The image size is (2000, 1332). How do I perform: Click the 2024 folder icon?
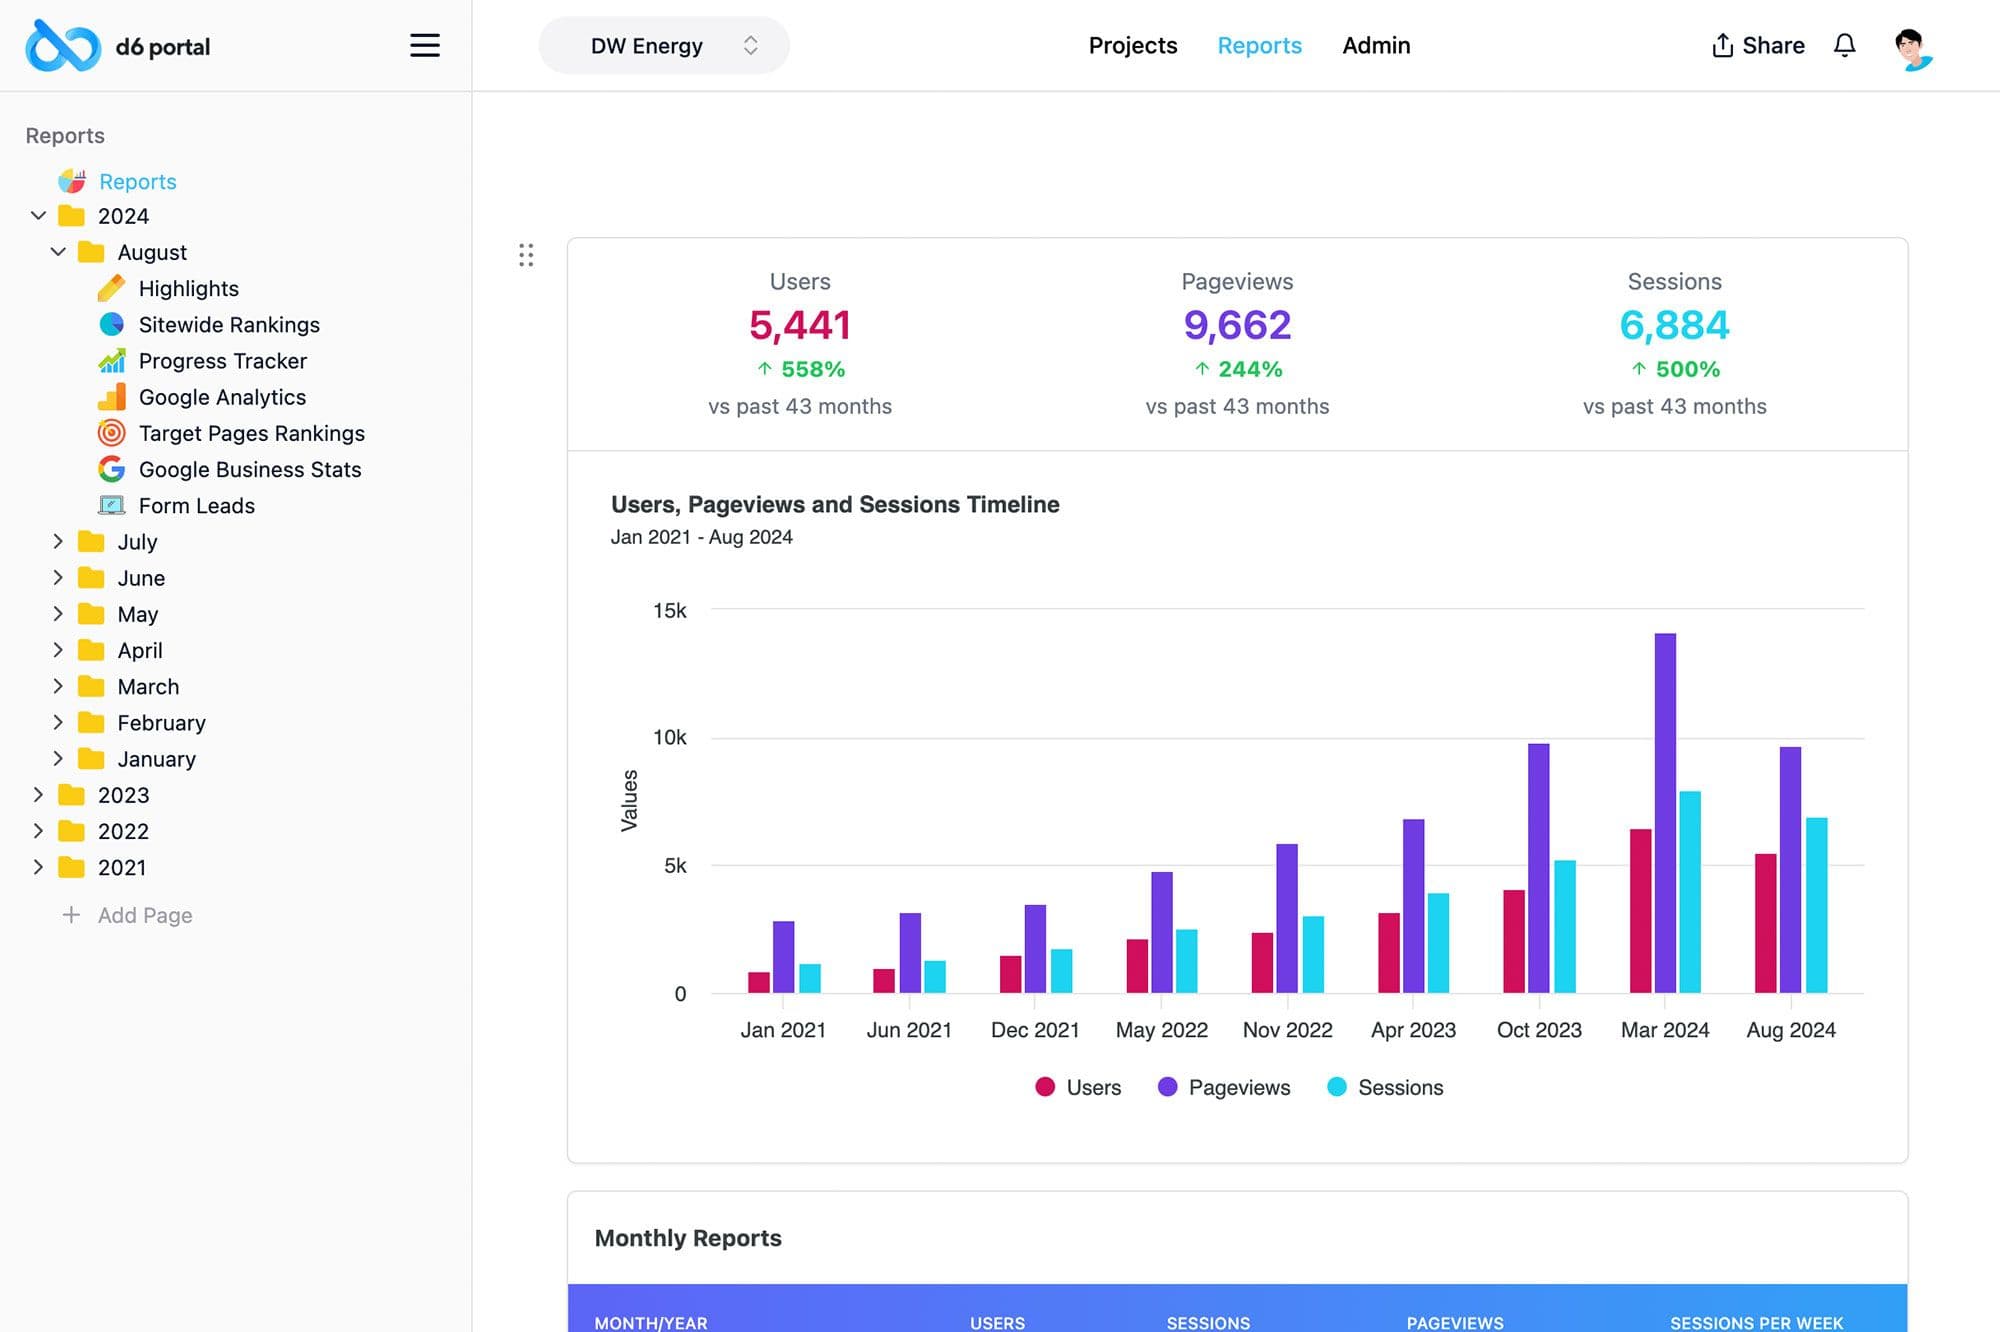pos(72,216)
